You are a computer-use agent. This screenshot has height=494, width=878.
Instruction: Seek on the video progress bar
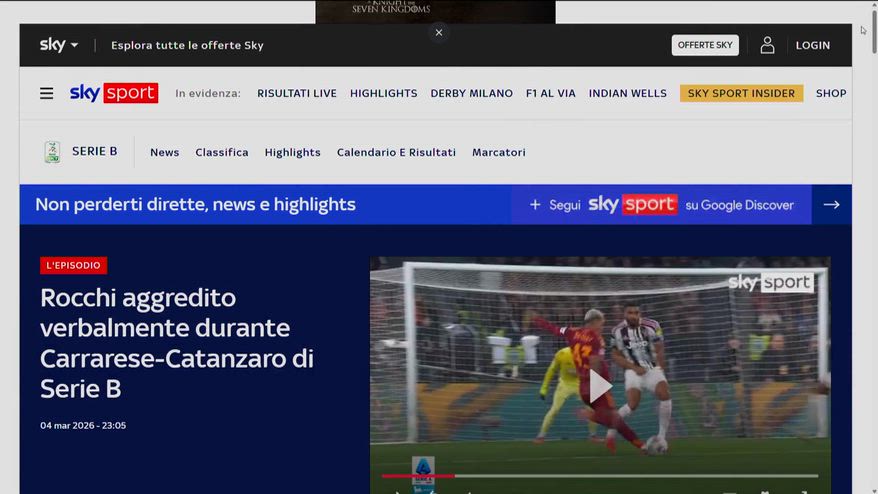(x=600, y=476)
